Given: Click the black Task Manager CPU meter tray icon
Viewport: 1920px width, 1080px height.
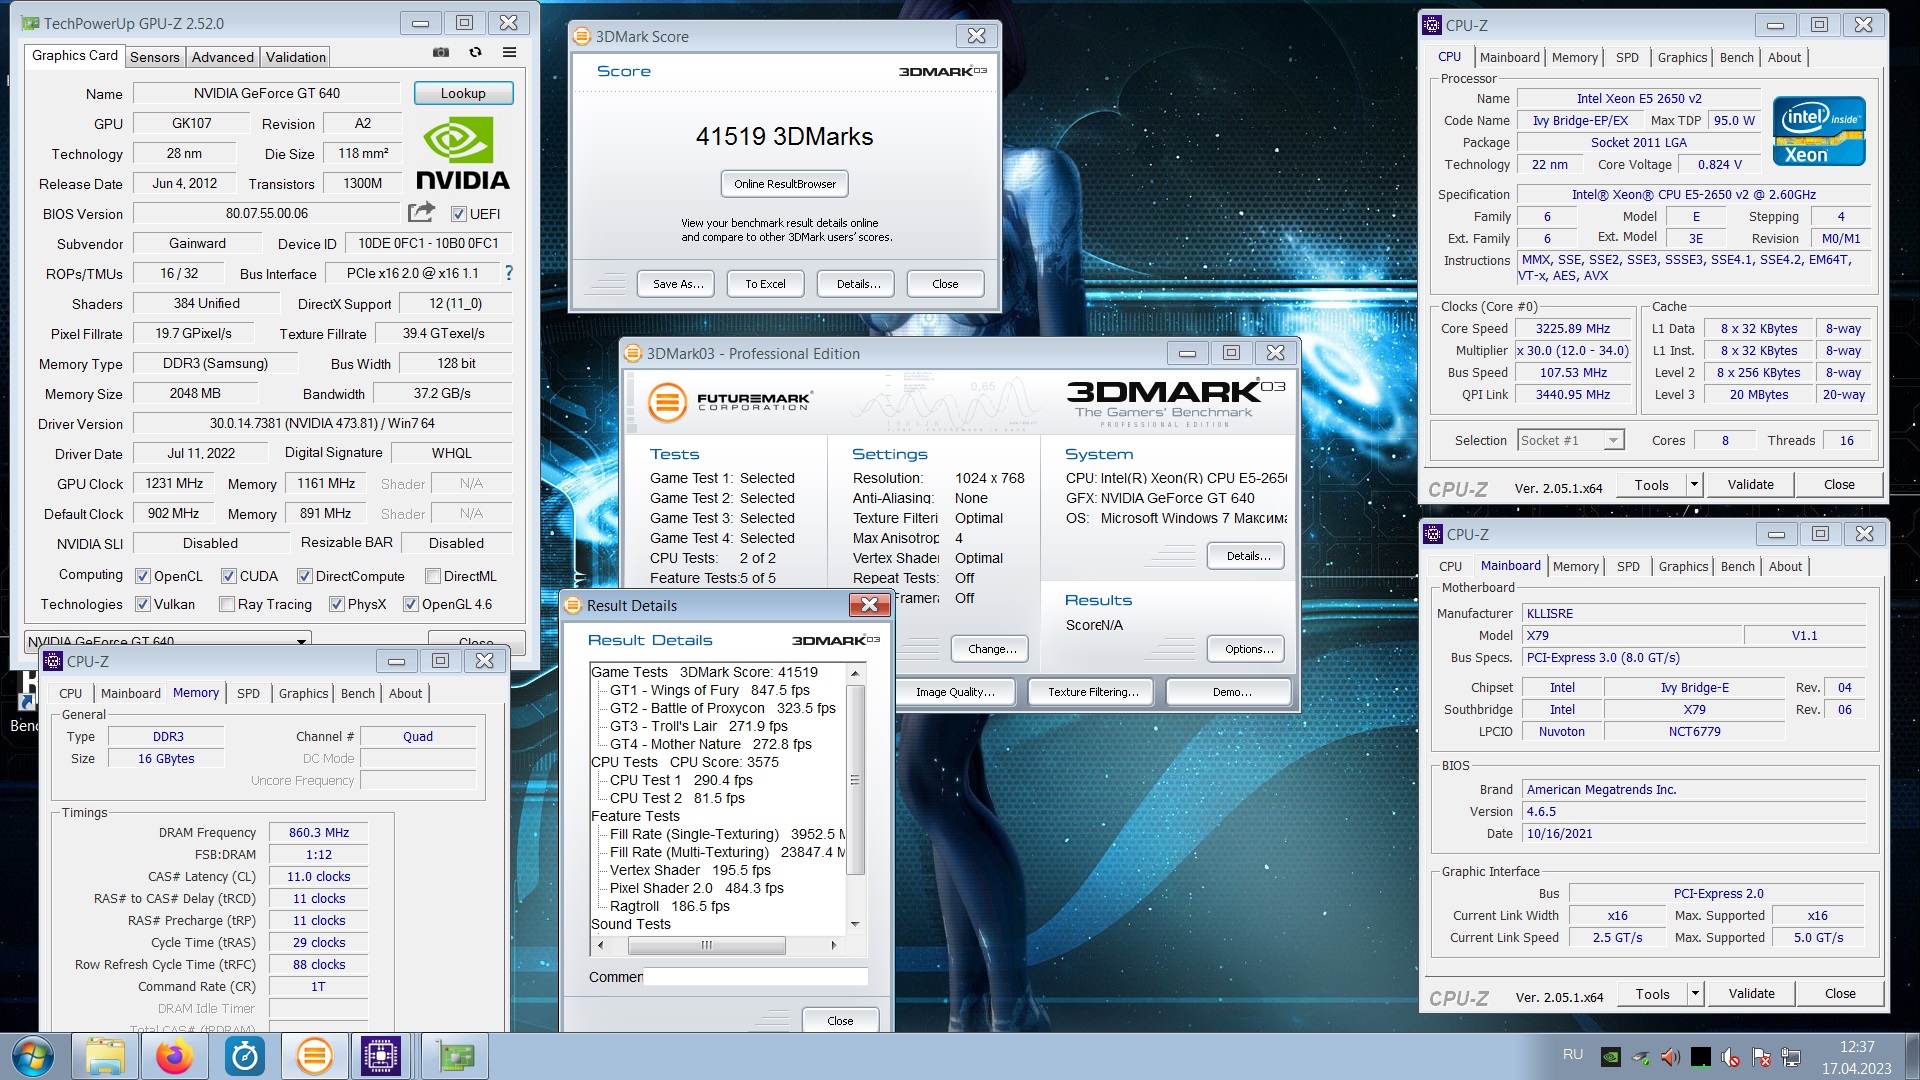Looking at the screenshot, I should click(x=1701, y=1056).
